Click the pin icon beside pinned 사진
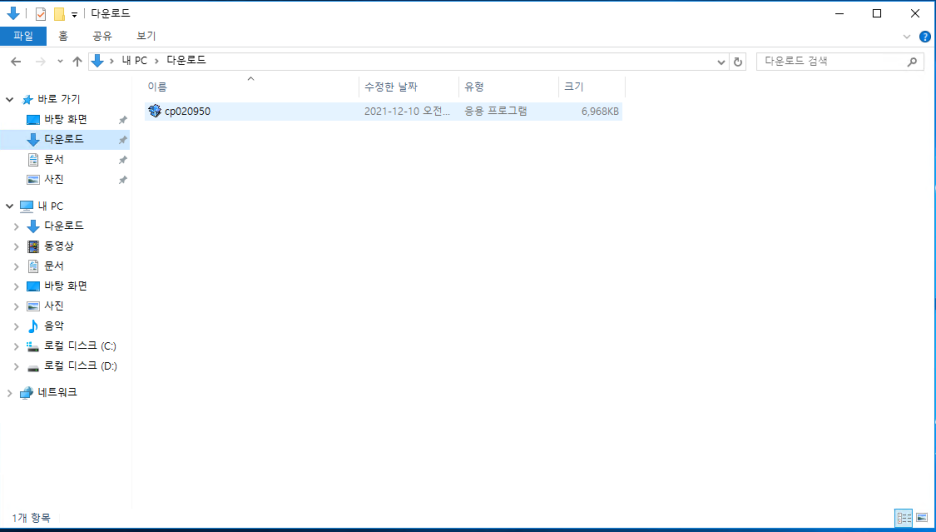This screenshot has height=532, width=936. (x=122, y=180)
